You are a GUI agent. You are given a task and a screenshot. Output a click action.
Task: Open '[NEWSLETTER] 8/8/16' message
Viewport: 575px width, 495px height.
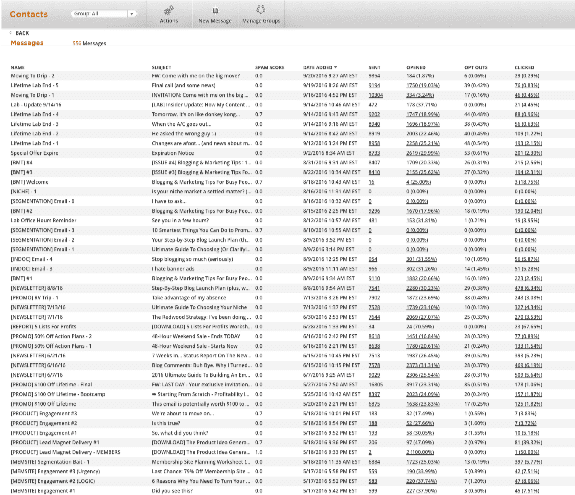click(x=37, y=288)
